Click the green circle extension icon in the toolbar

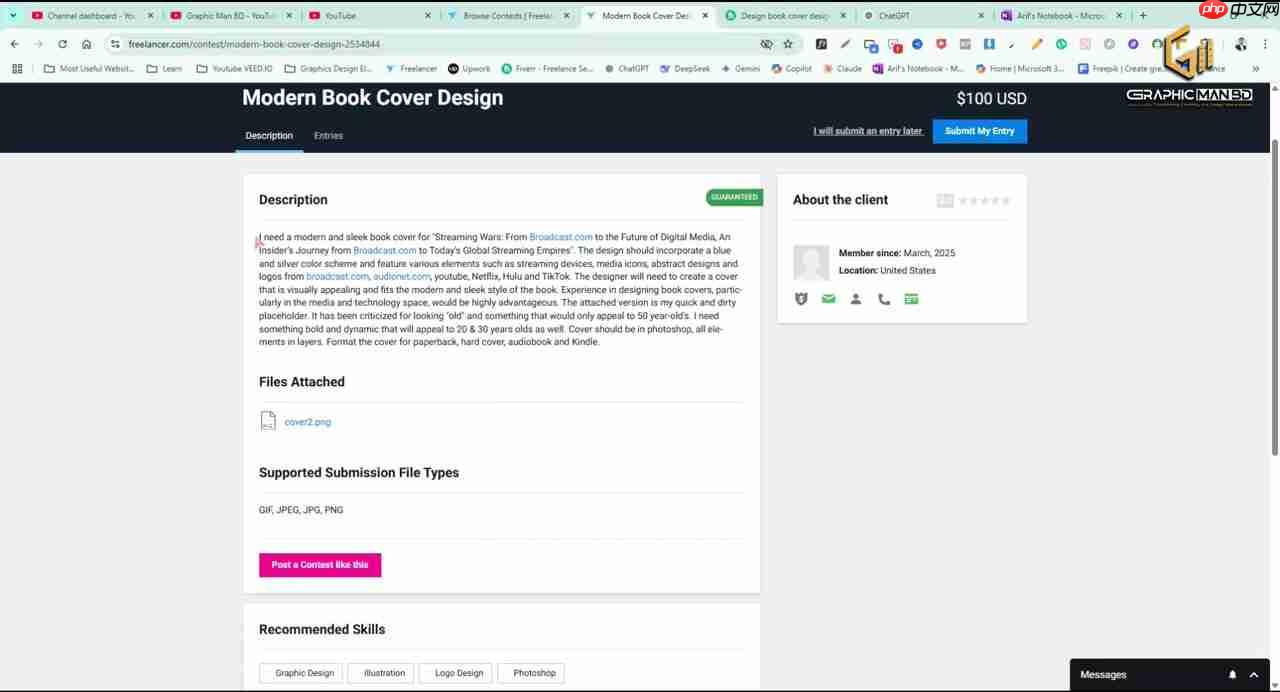(x=1061, y=44)
